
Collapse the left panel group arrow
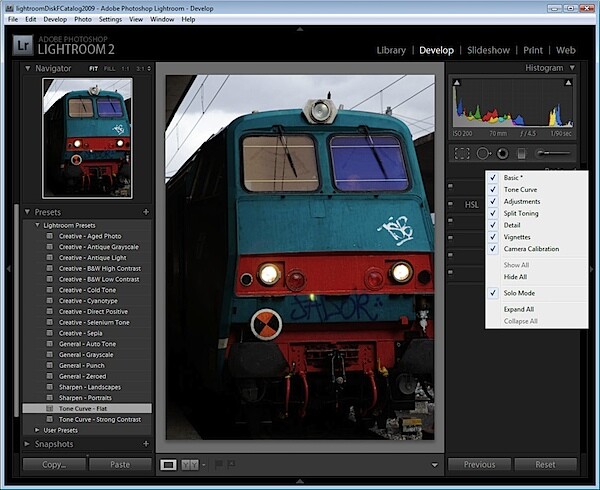[x=8, y=269]
